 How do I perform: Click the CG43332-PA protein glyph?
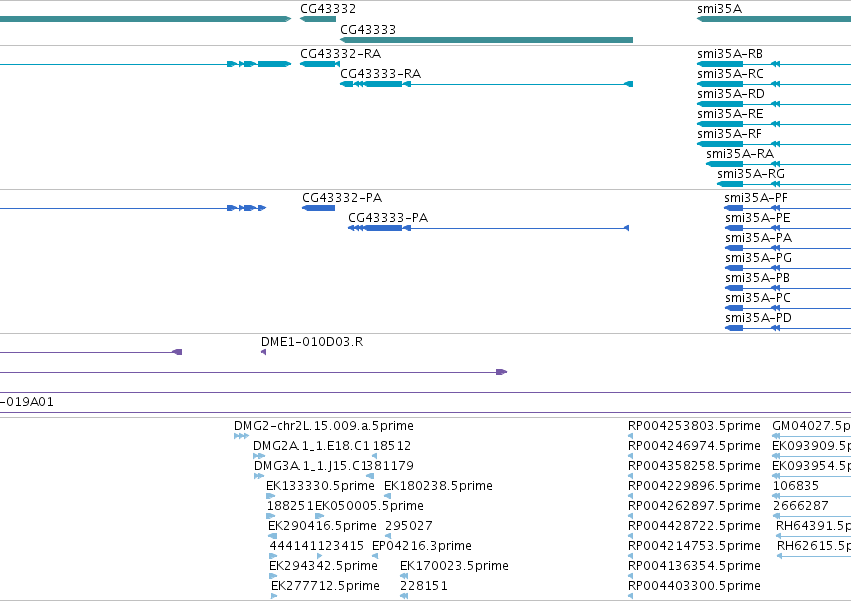pos(319,208)
